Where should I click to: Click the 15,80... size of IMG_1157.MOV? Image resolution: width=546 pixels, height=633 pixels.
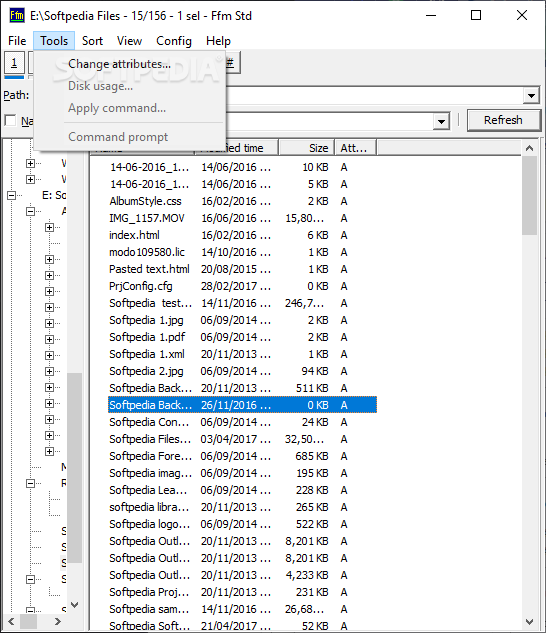304,218
